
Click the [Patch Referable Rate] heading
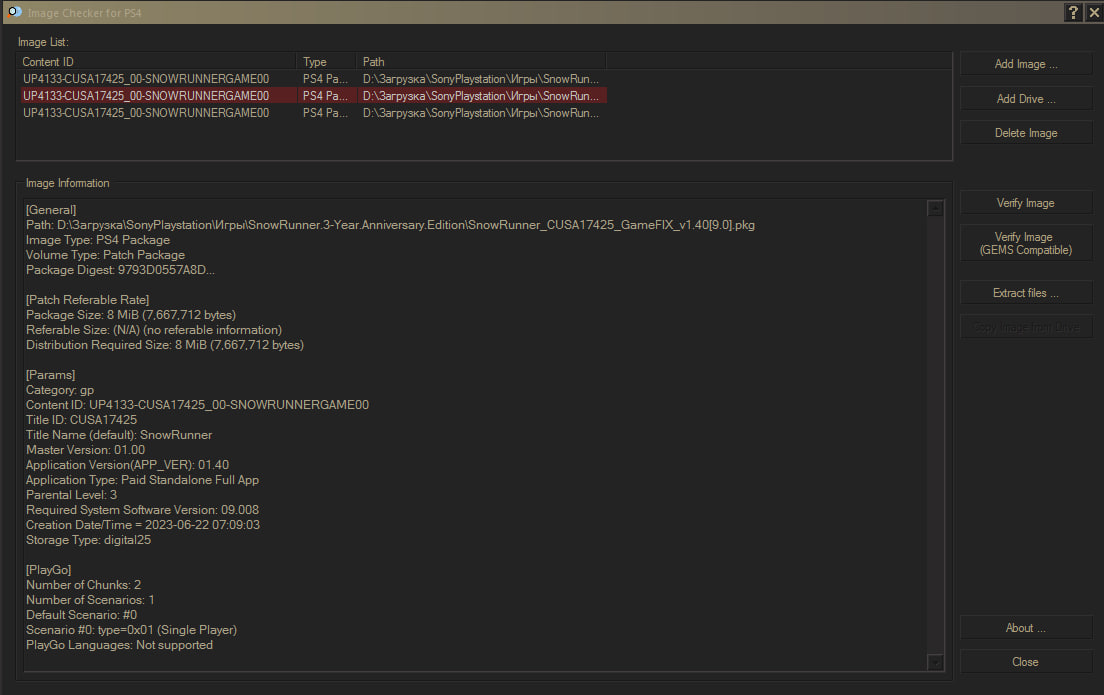[x=87, y=300]
